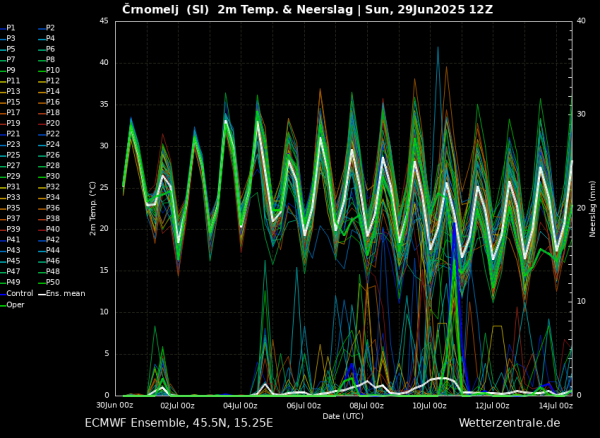Viewport: 600px width, 438px height.
Task: Click the Oper legend entry
Action: (x=13, y=305)
